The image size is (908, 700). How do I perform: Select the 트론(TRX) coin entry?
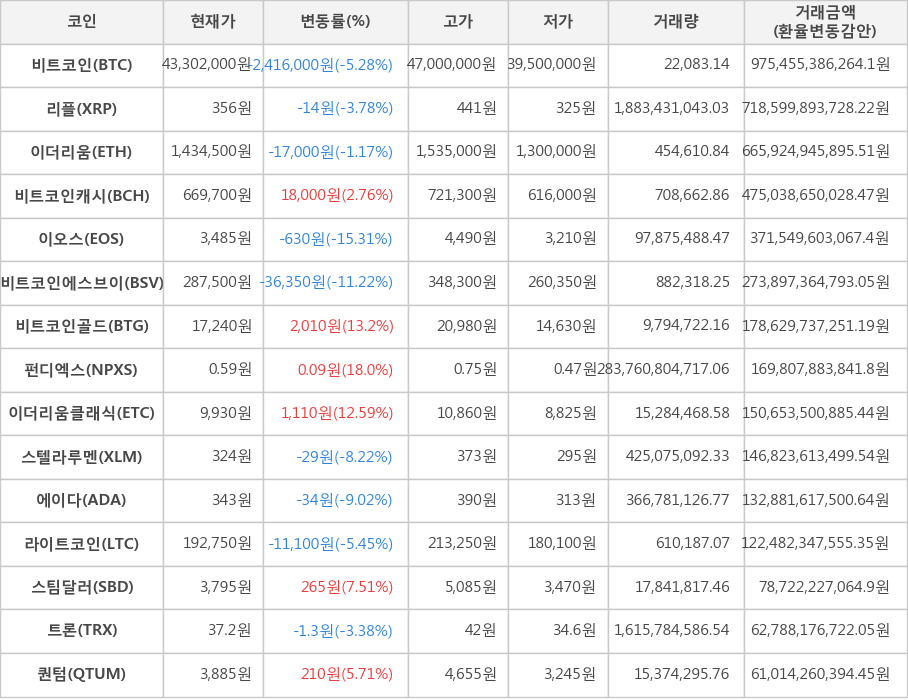pyautogui.click(x=82, y=631)
